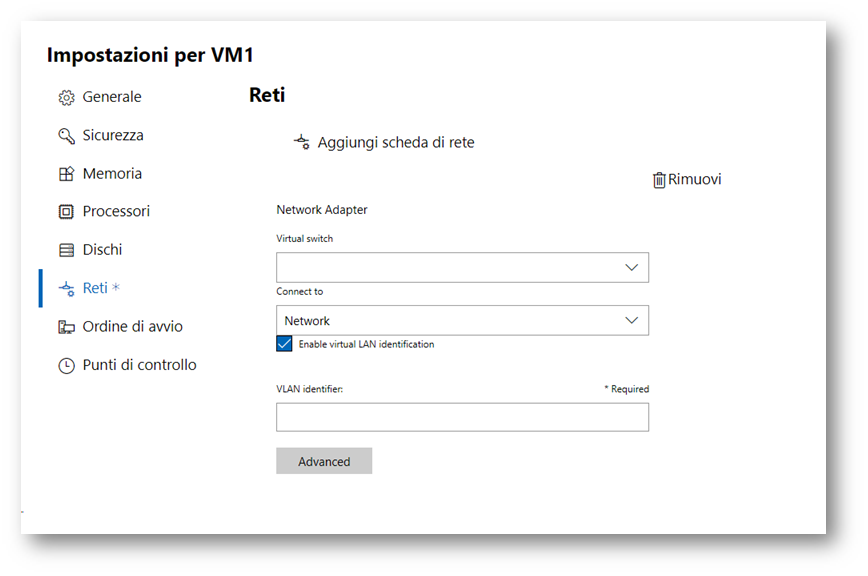The image size is (868, 576).
Task: Click the Advanced button
Action: (324, 461)
